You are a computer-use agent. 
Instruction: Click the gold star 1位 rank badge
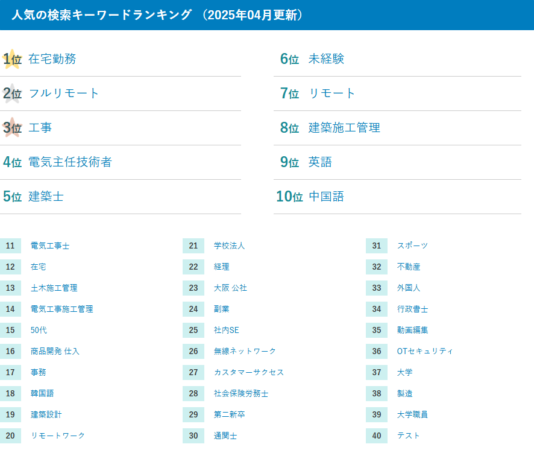[12, 59]
